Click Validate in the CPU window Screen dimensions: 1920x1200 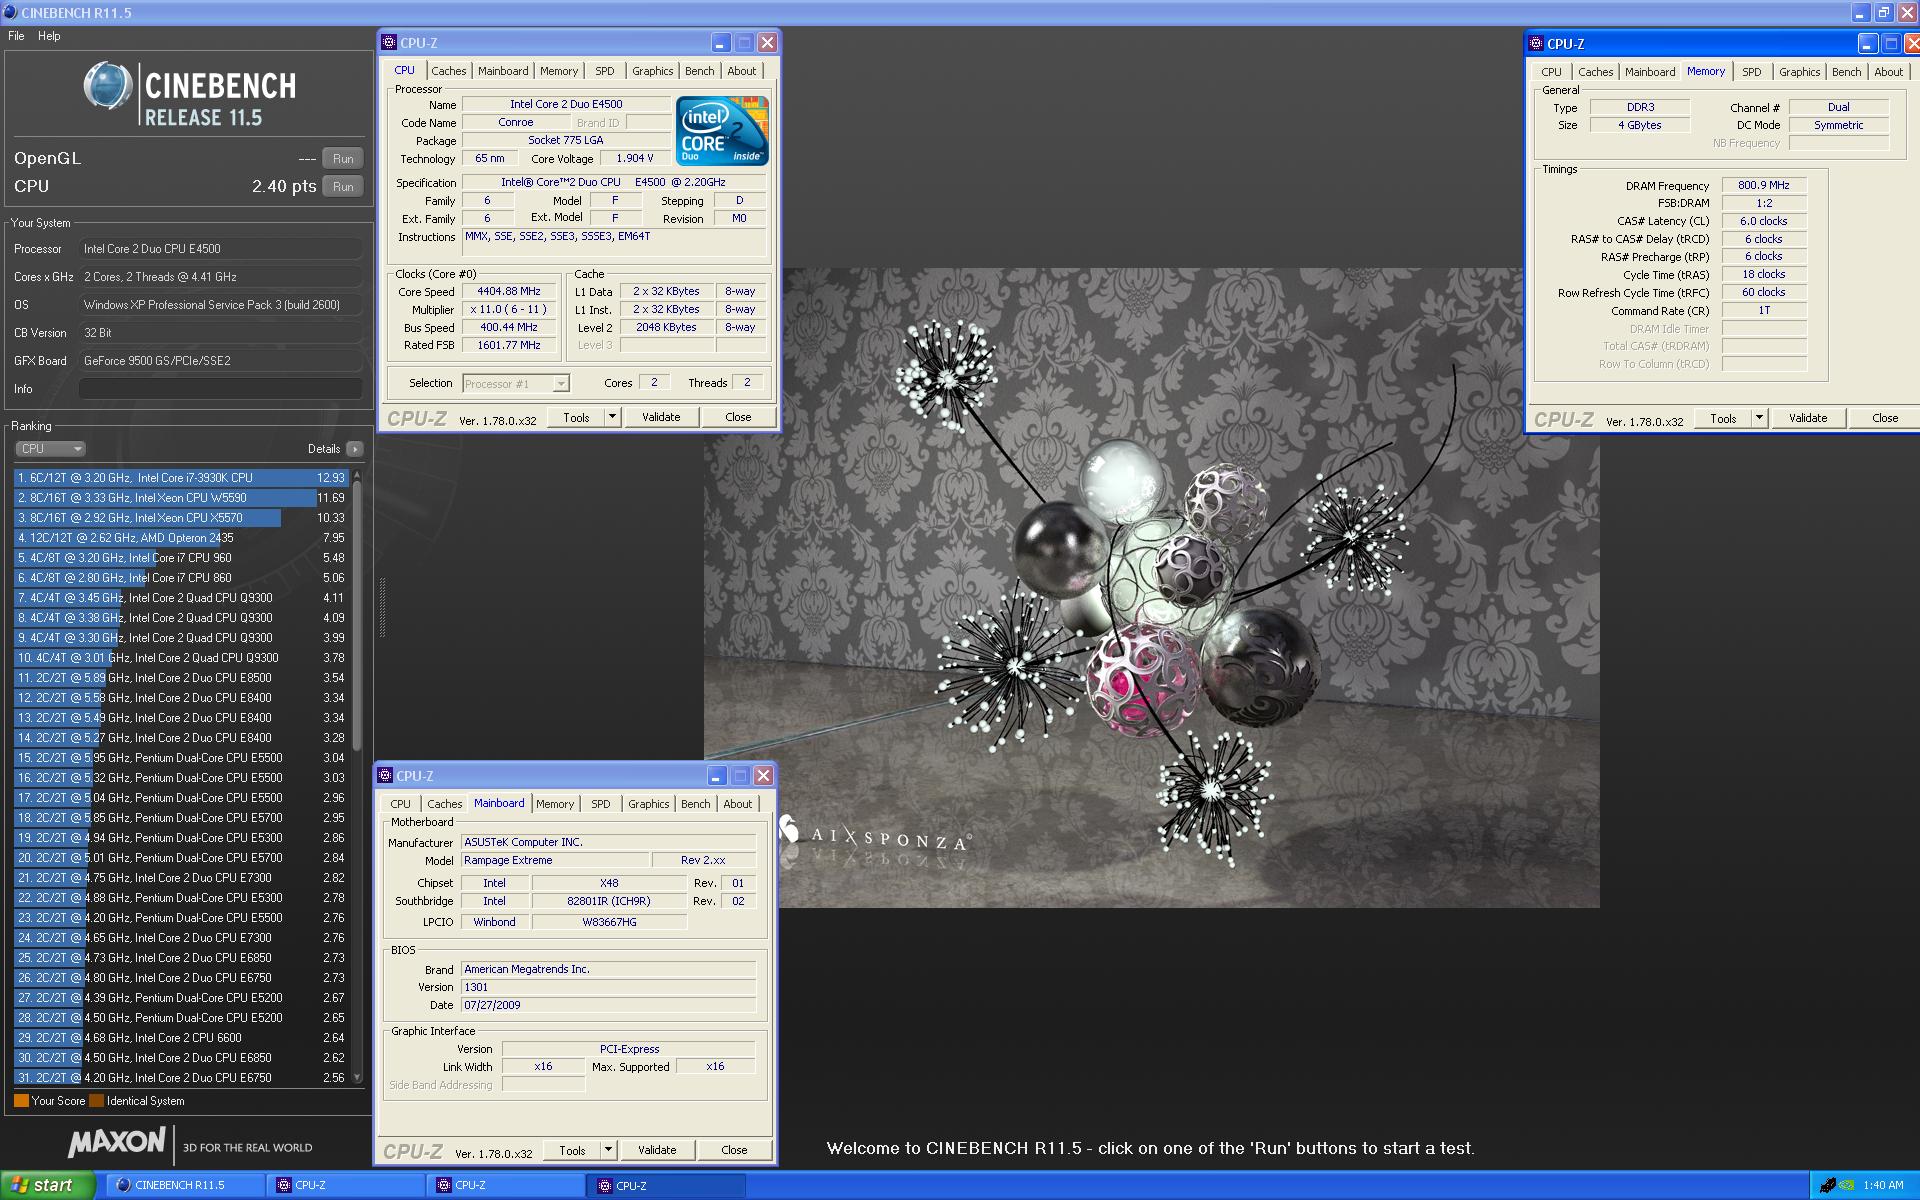pyautogui.click(x=660, y=417)
